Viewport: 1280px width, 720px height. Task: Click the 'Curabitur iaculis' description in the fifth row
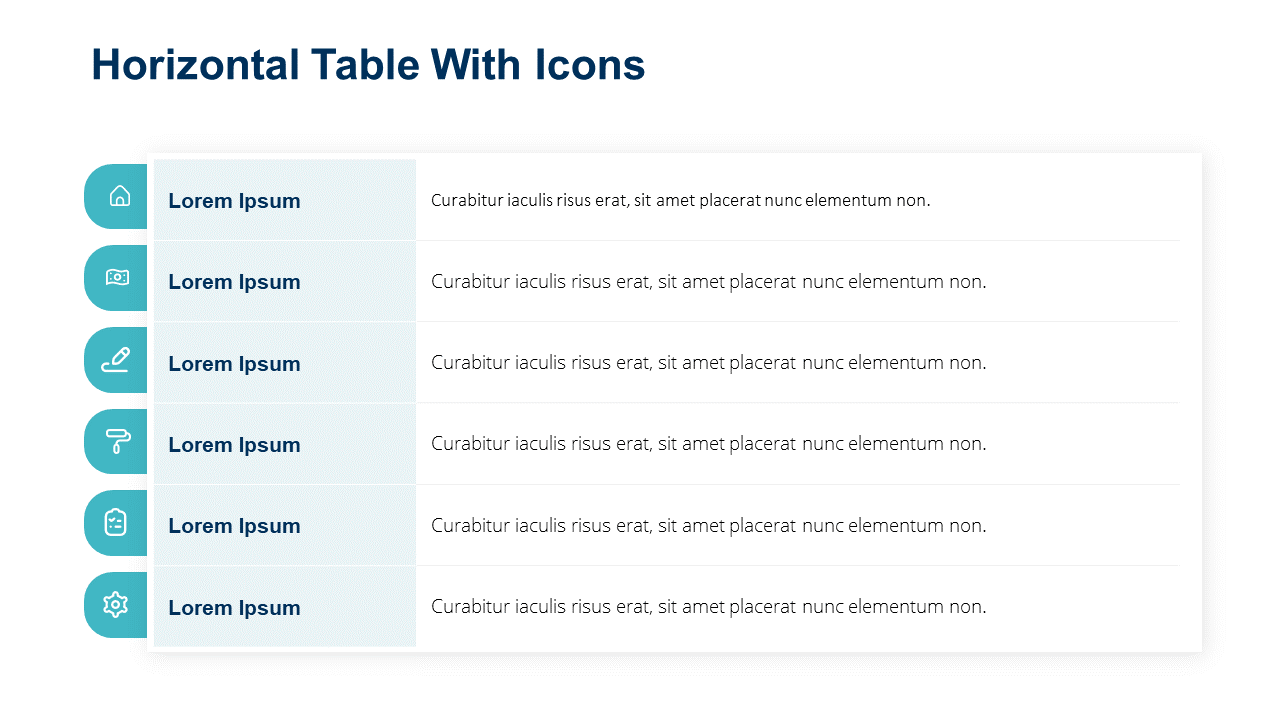pos(708,526)
